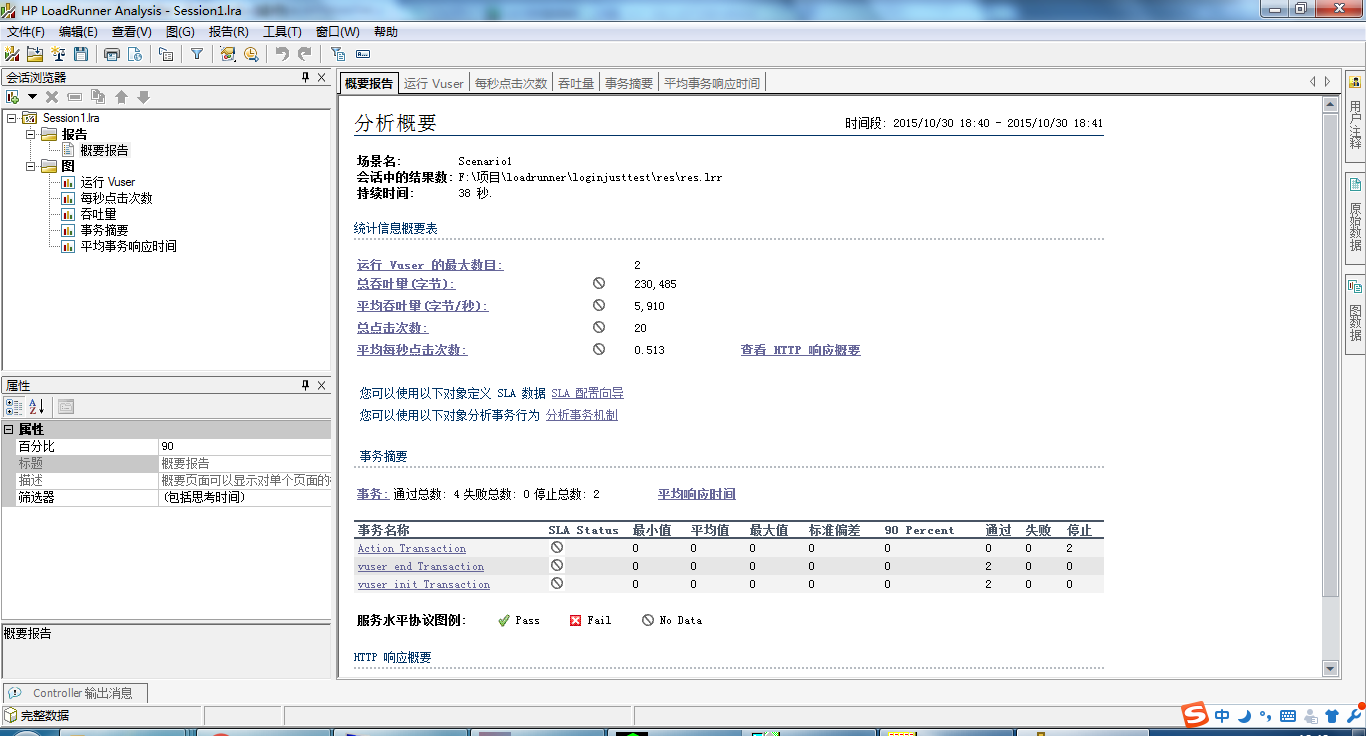Viewport: 1366px width, 736px height.
Task: Click the 筛选器 property value
Action: (244, 497)
